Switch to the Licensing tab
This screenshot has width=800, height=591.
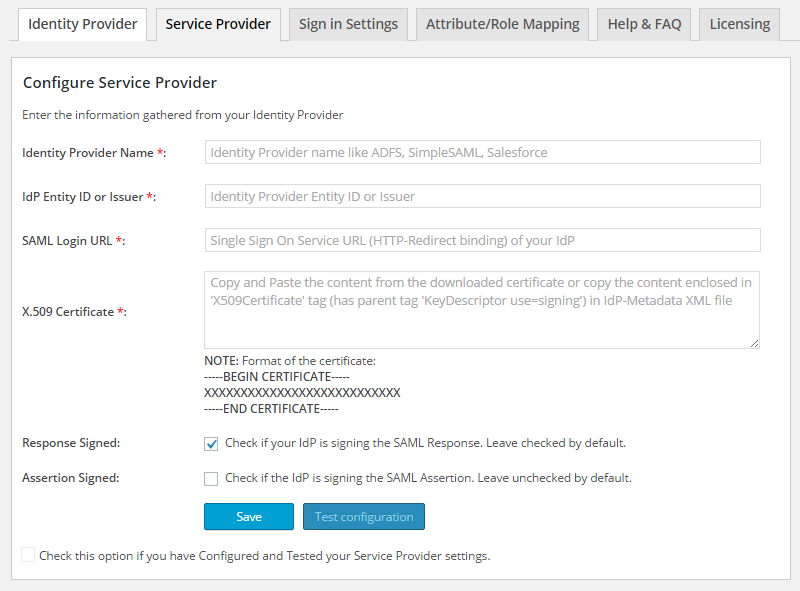738,24
